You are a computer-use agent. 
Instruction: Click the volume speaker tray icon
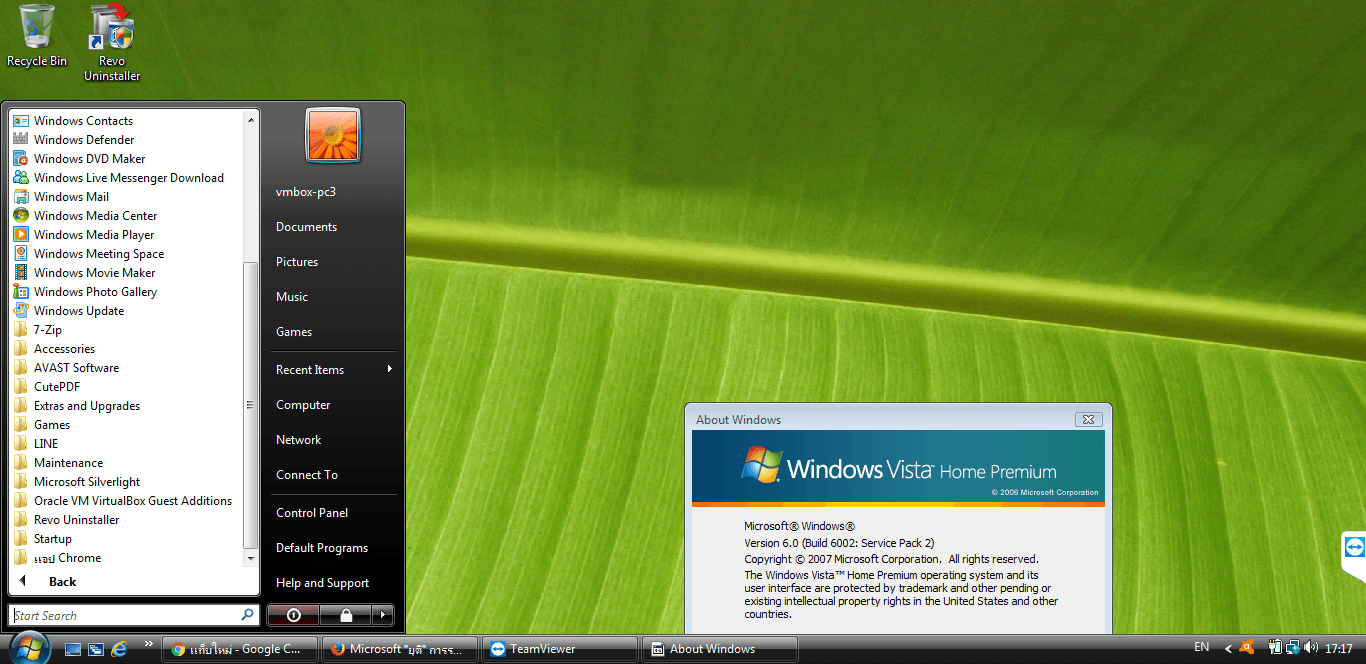point(1310,648)
